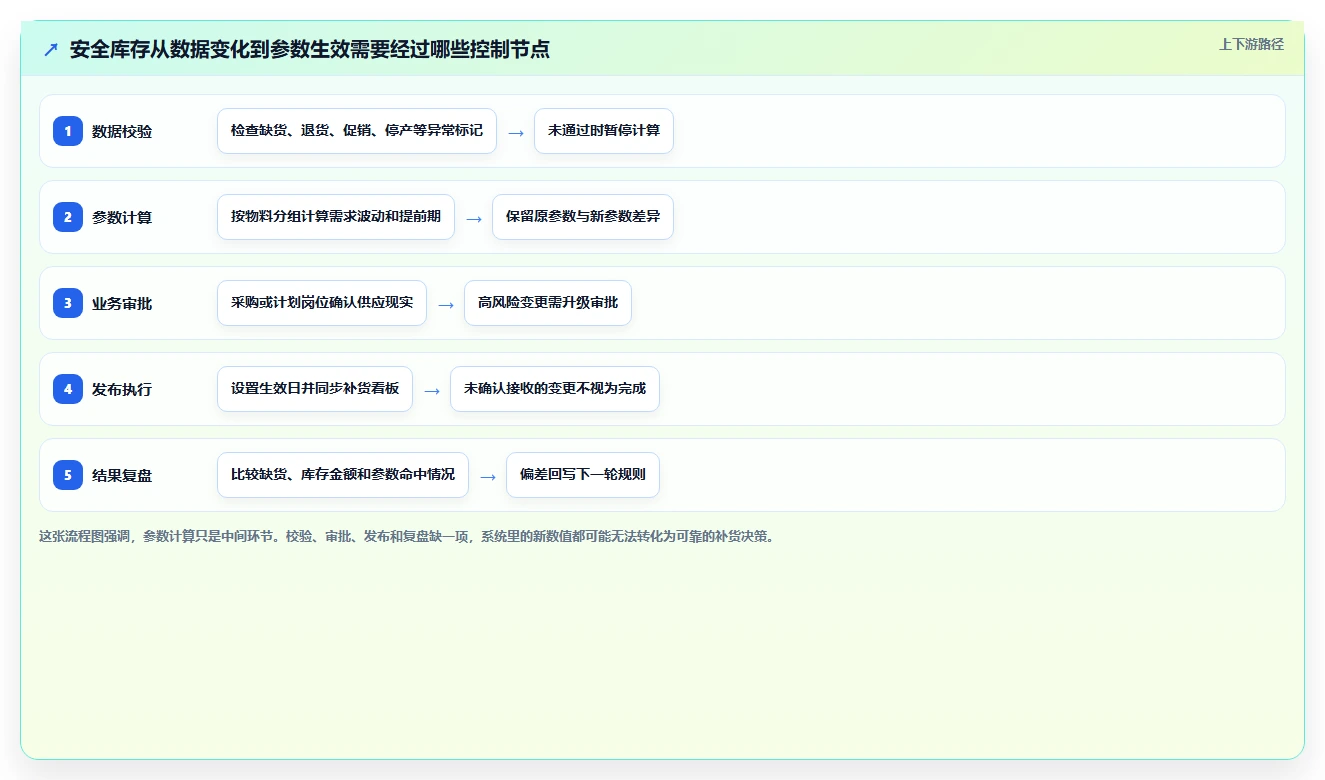Click the 未通过时暂停计算 box
Image resolution: width=1325 pixels, height=780 pixels.
[604, 131]
